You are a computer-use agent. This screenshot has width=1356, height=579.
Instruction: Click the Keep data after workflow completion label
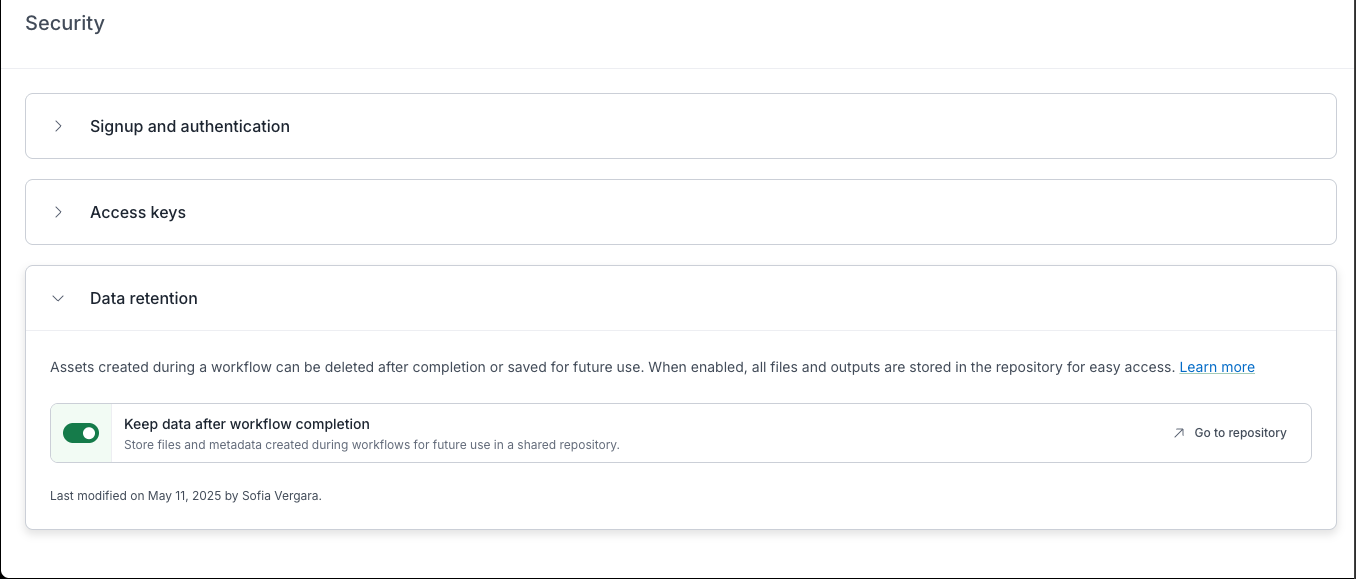[x=247, y=424]
